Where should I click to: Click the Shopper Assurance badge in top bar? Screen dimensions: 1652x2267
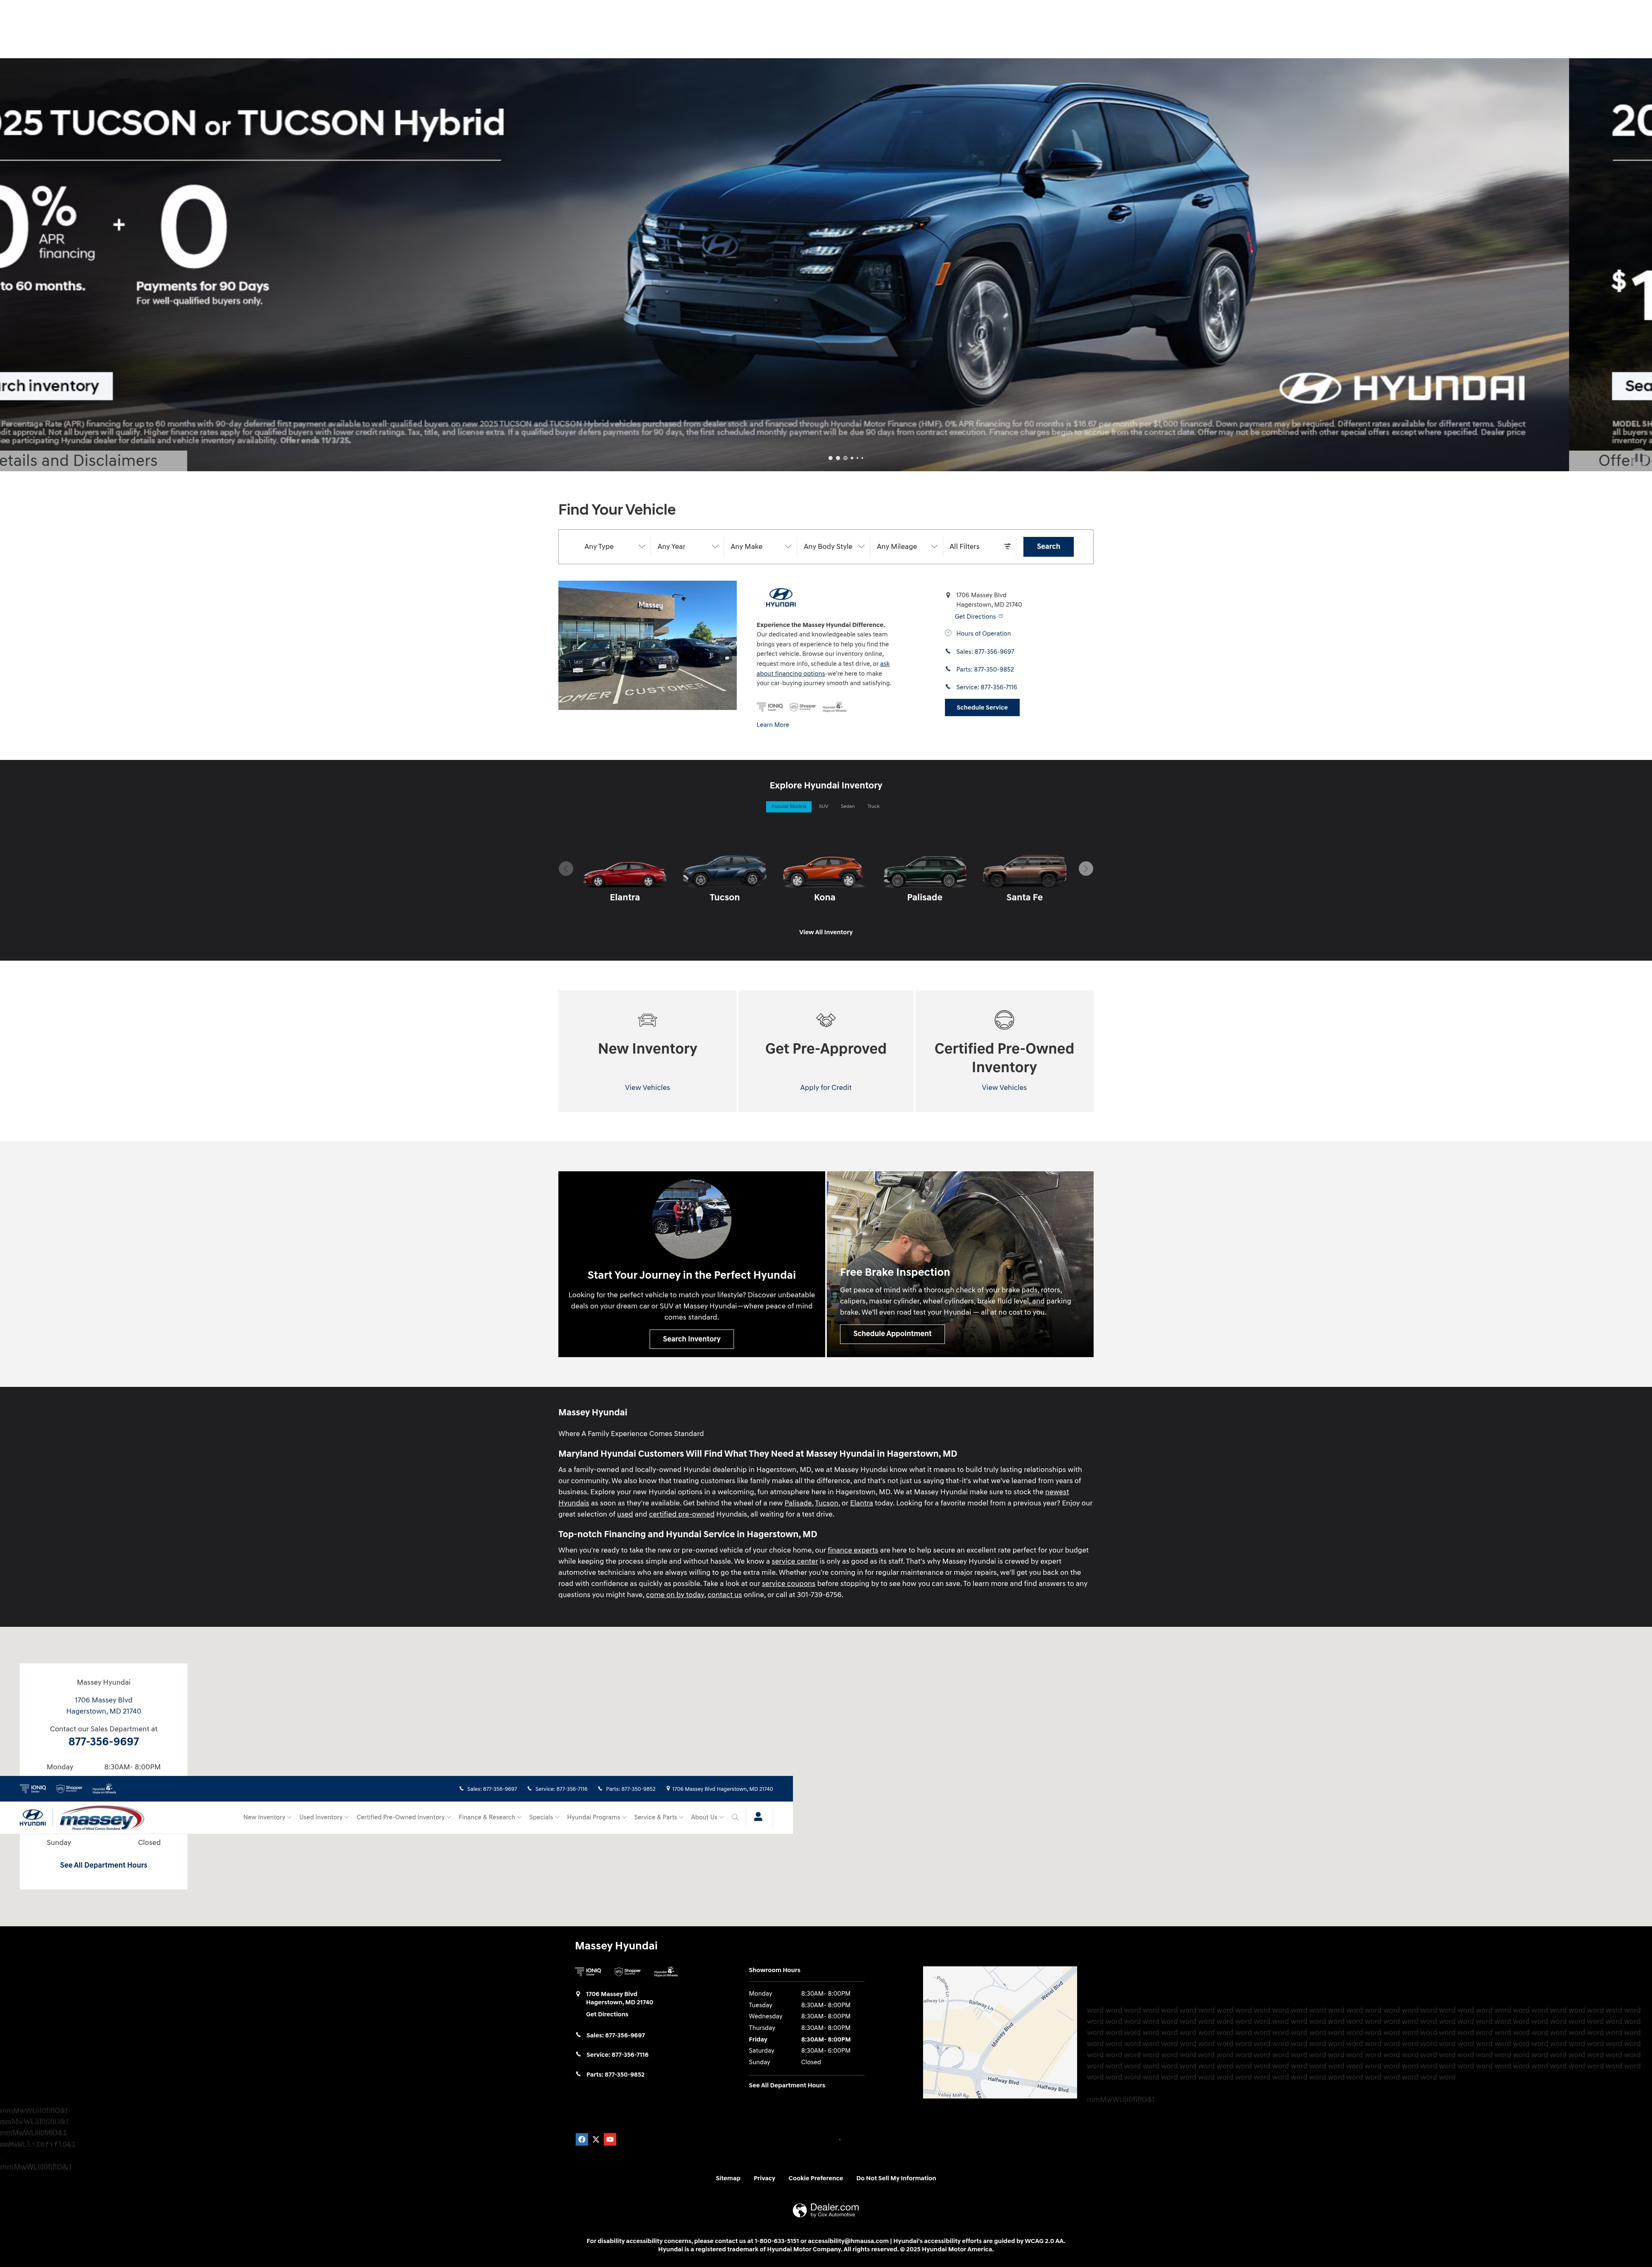pos(69,1789)
